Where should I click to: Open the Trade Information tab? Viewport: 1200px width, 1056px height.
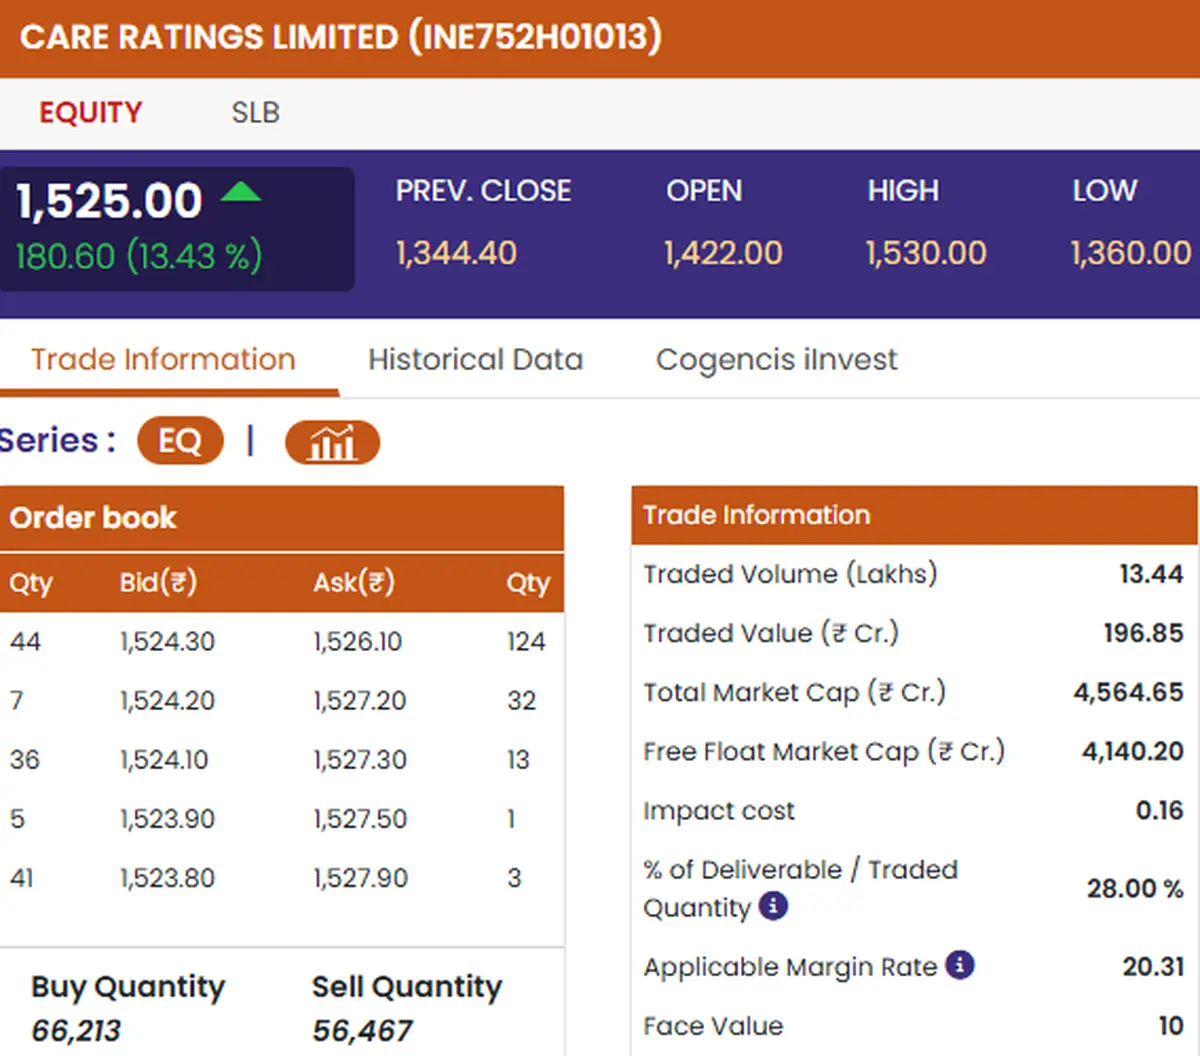(163, 359)
